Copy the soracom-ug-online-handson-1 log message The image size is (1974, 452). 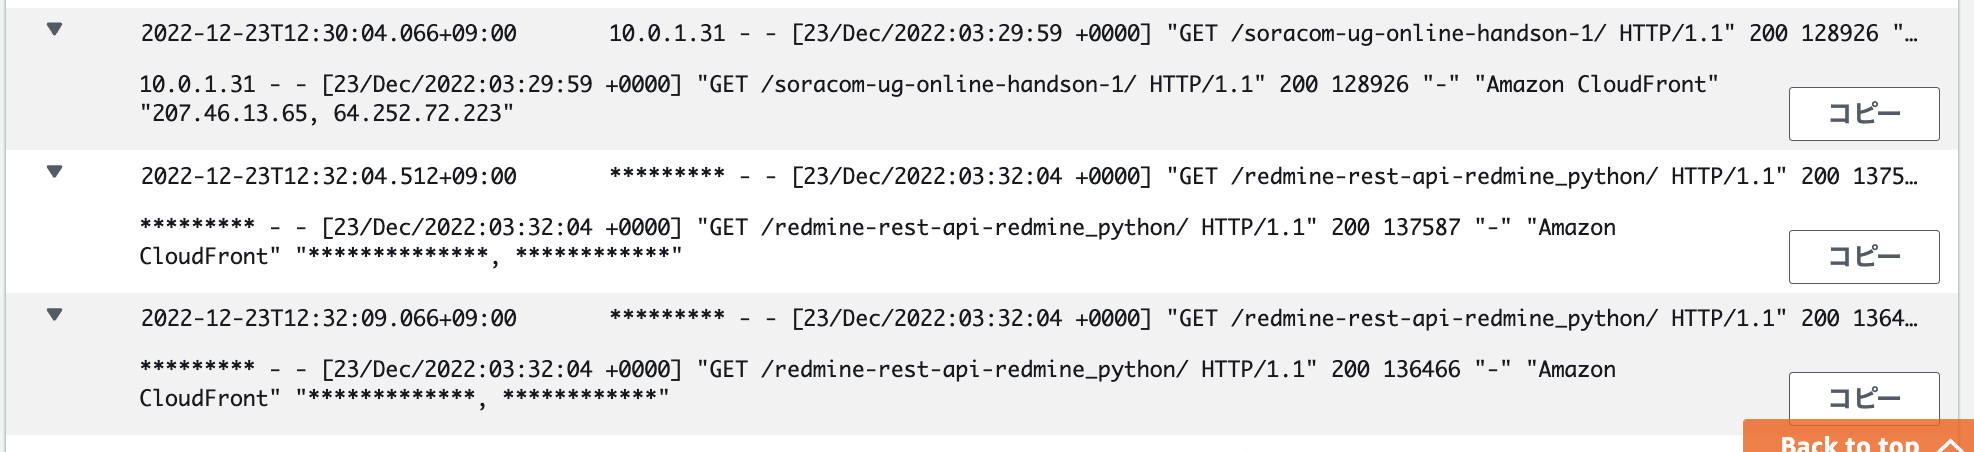click(x=1863, y=114)
